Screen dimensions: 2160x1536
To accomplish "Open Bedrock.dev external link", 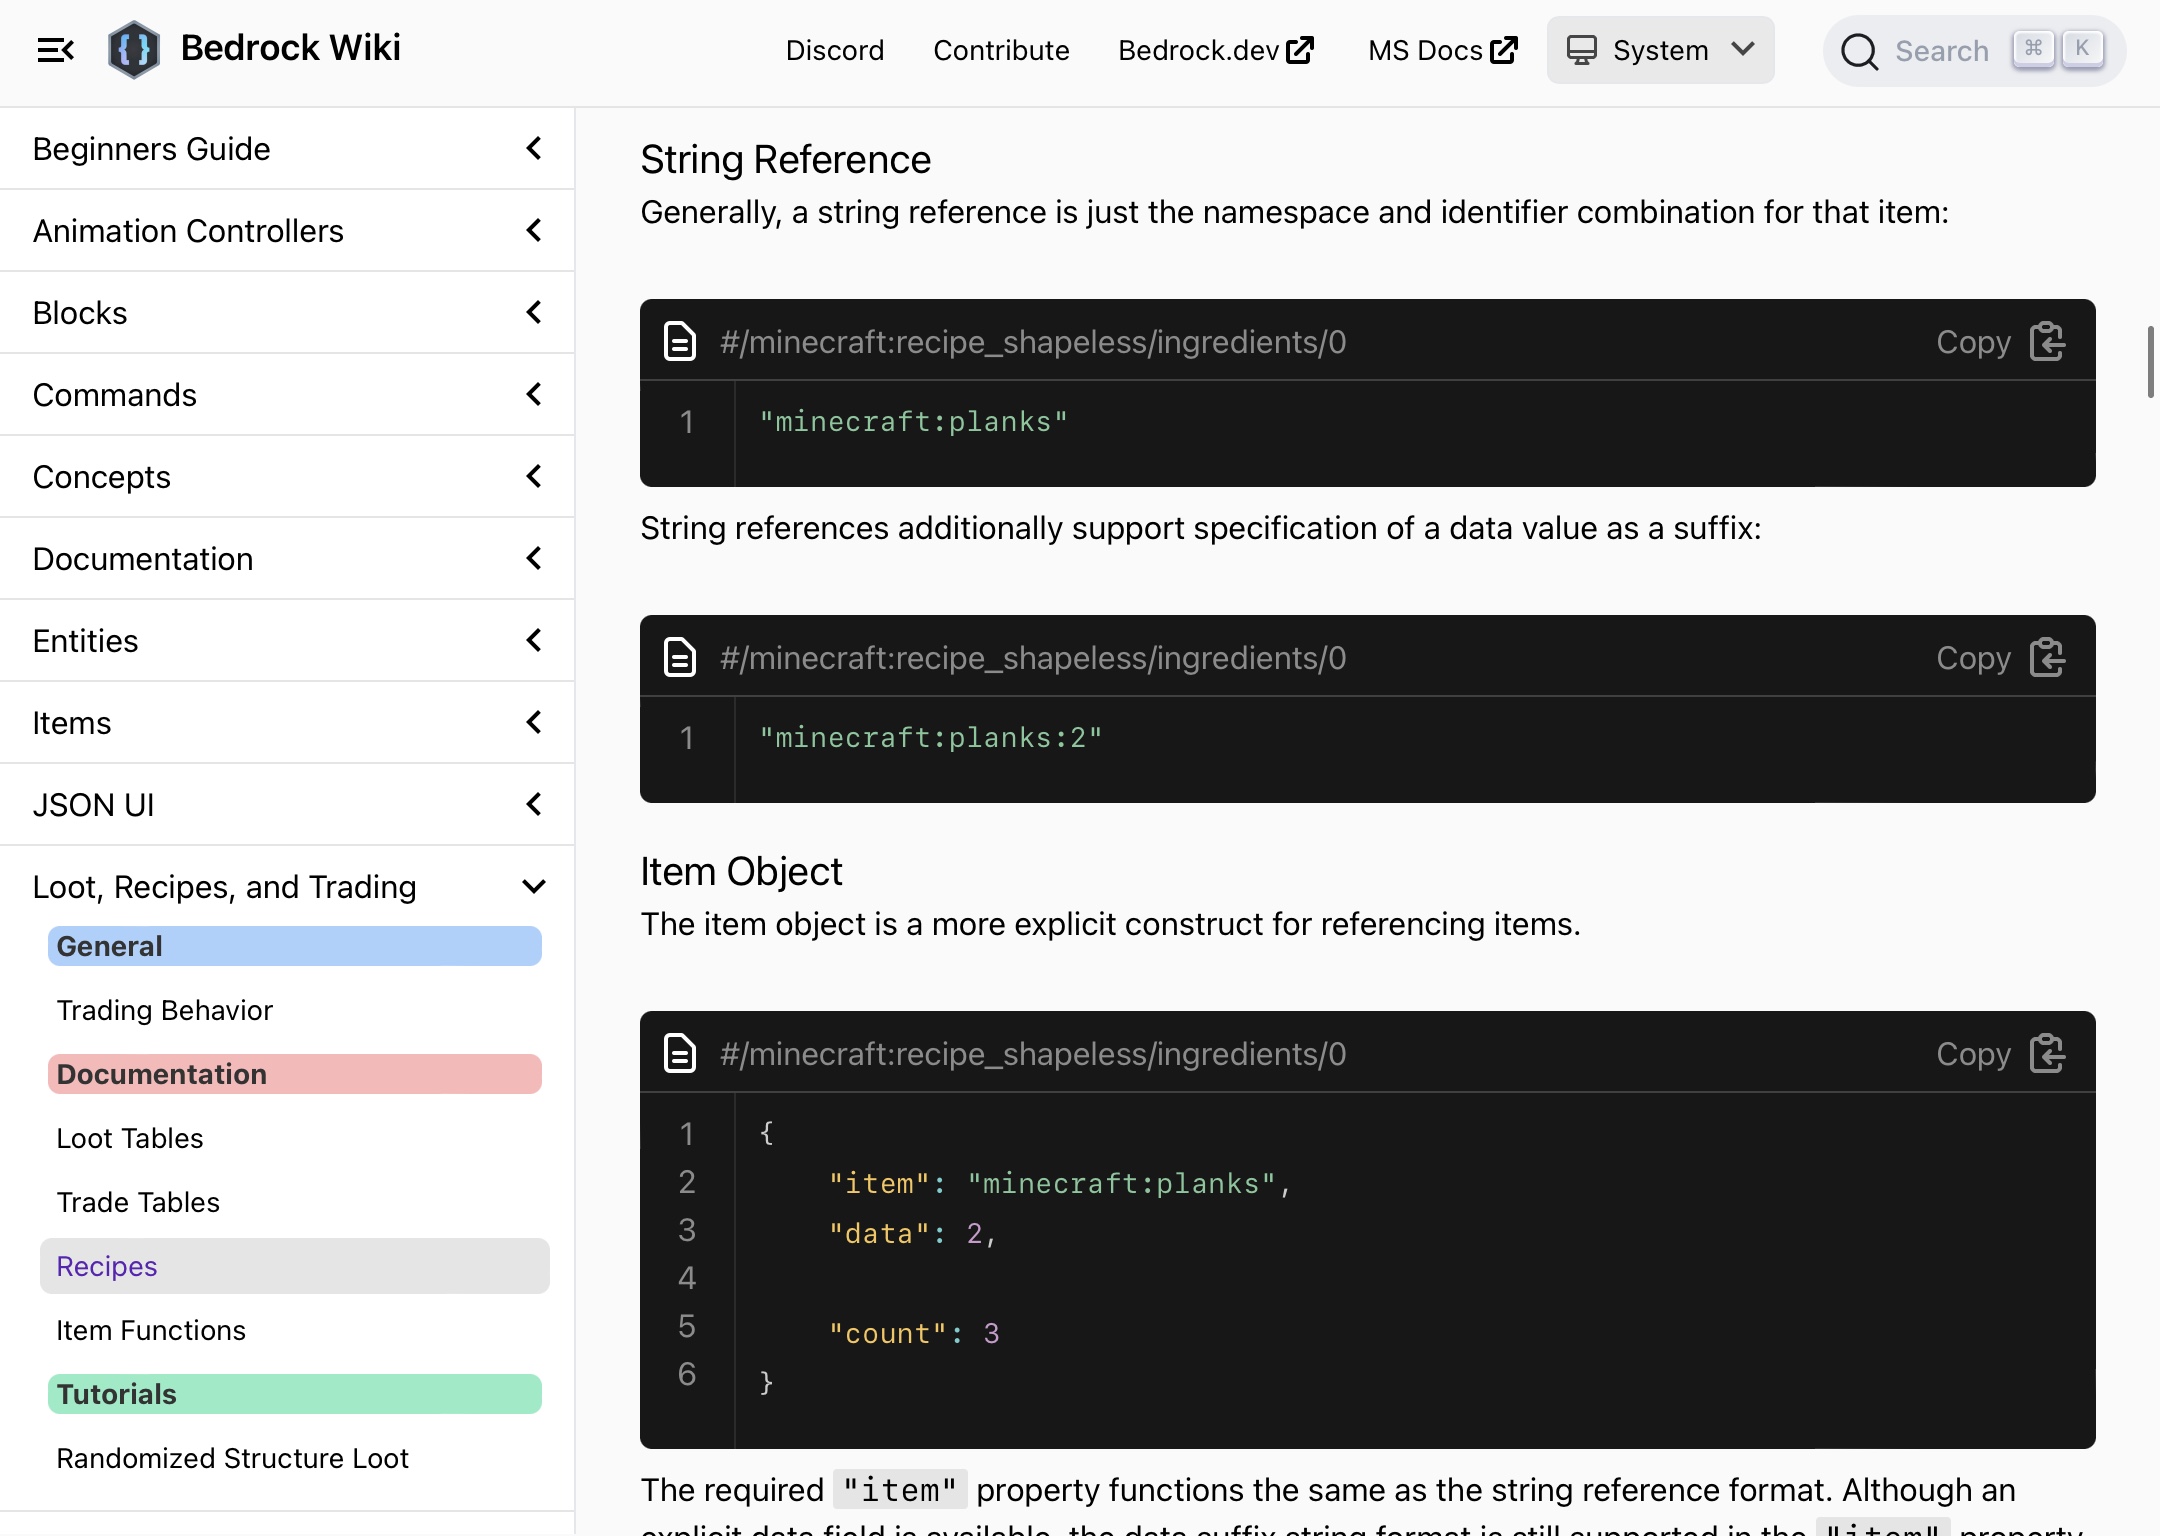I will point(1216,50).
